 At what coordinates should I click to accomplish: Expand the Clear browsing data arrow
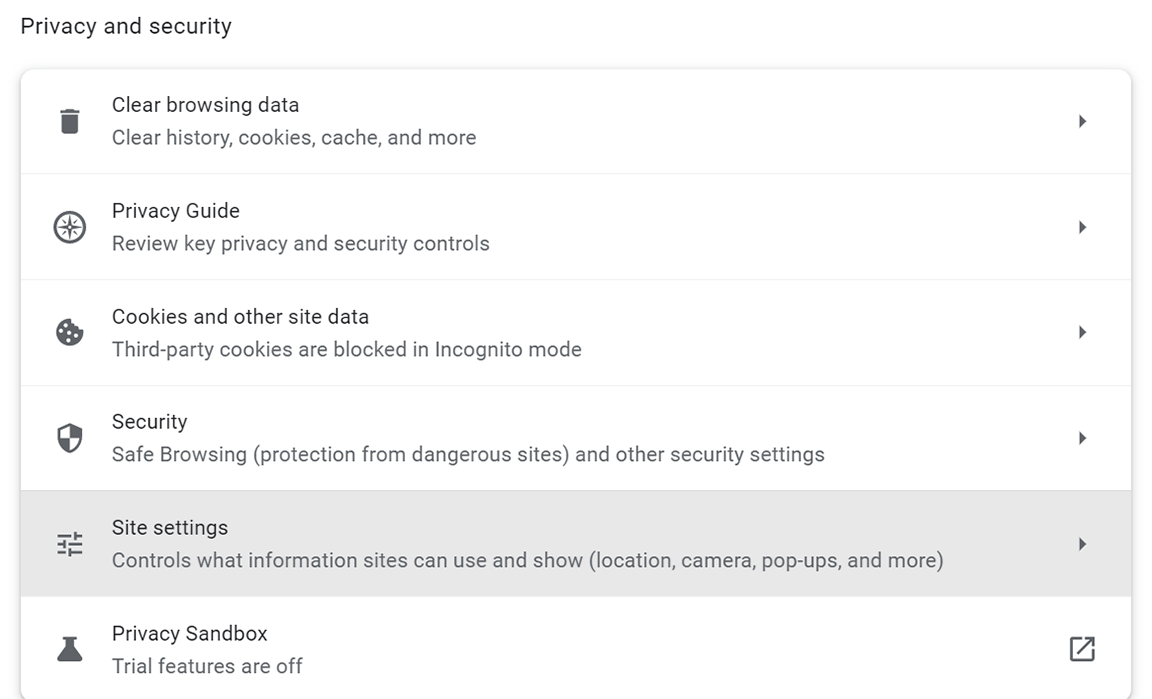1082,121
